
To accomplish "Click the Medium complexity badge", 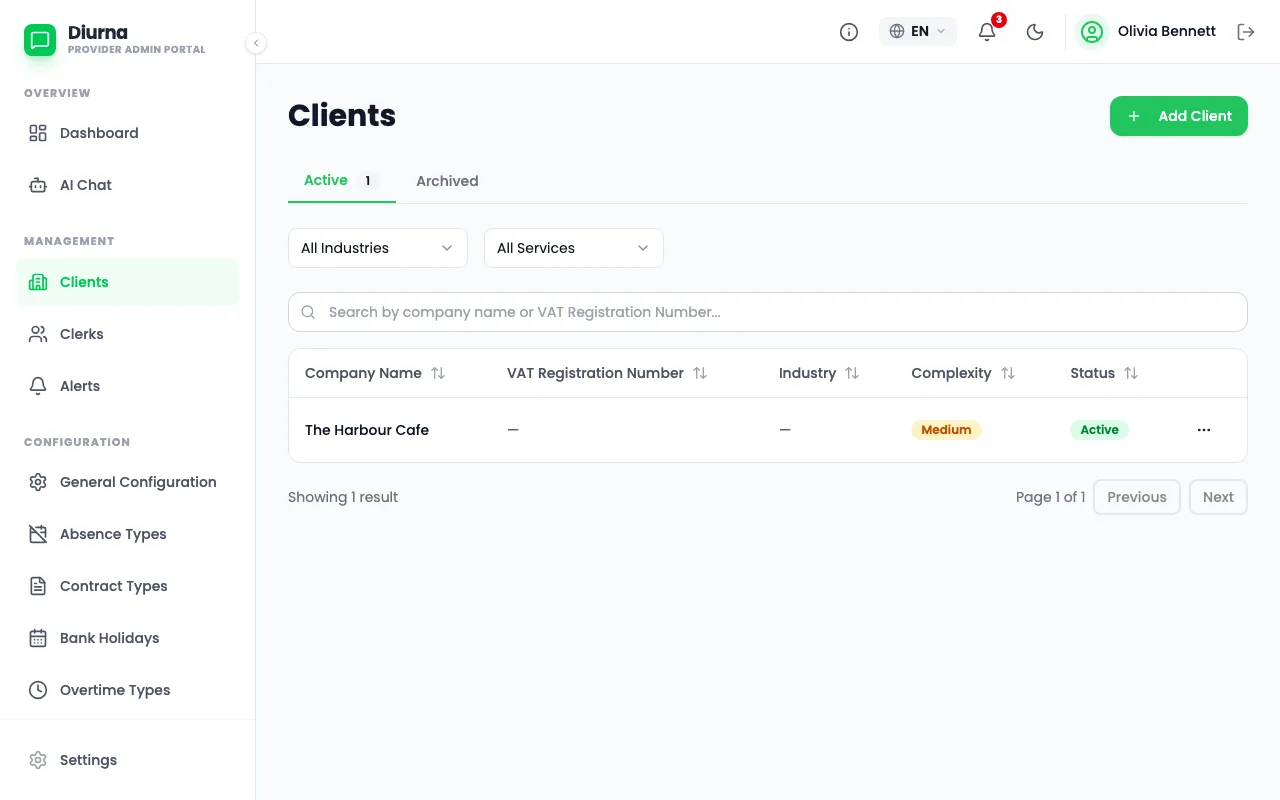I will 946,430.
